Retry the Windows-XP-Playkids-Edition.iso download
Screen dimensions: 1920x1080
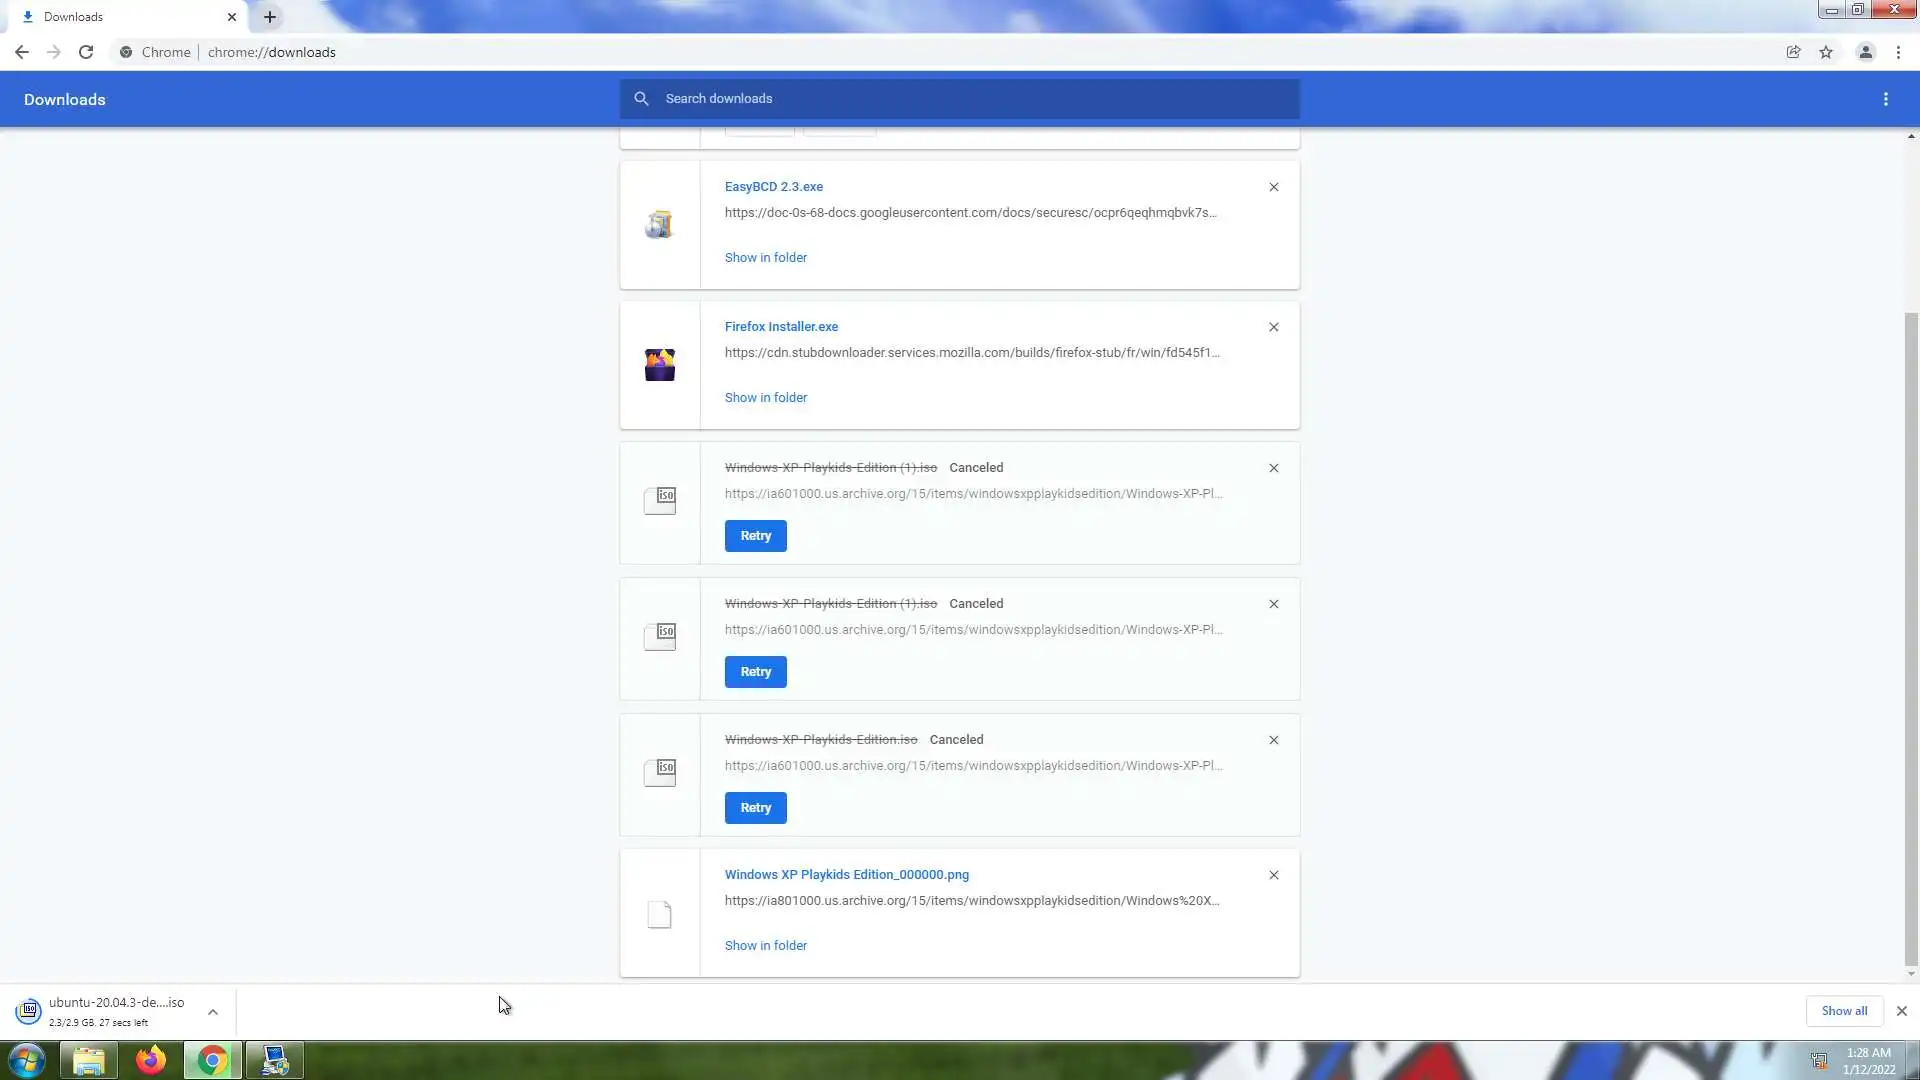(755, 808)
